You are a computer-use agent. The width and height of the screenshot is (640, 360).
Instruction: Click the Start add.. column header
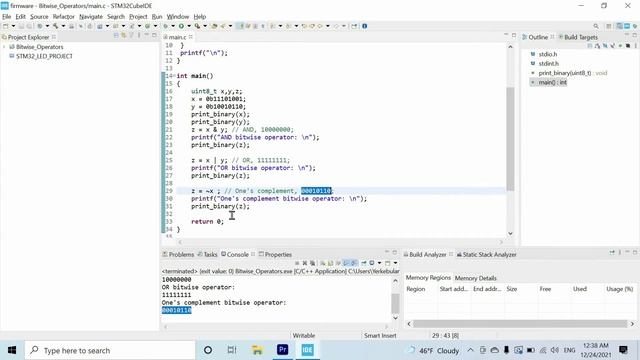[453, 289]
